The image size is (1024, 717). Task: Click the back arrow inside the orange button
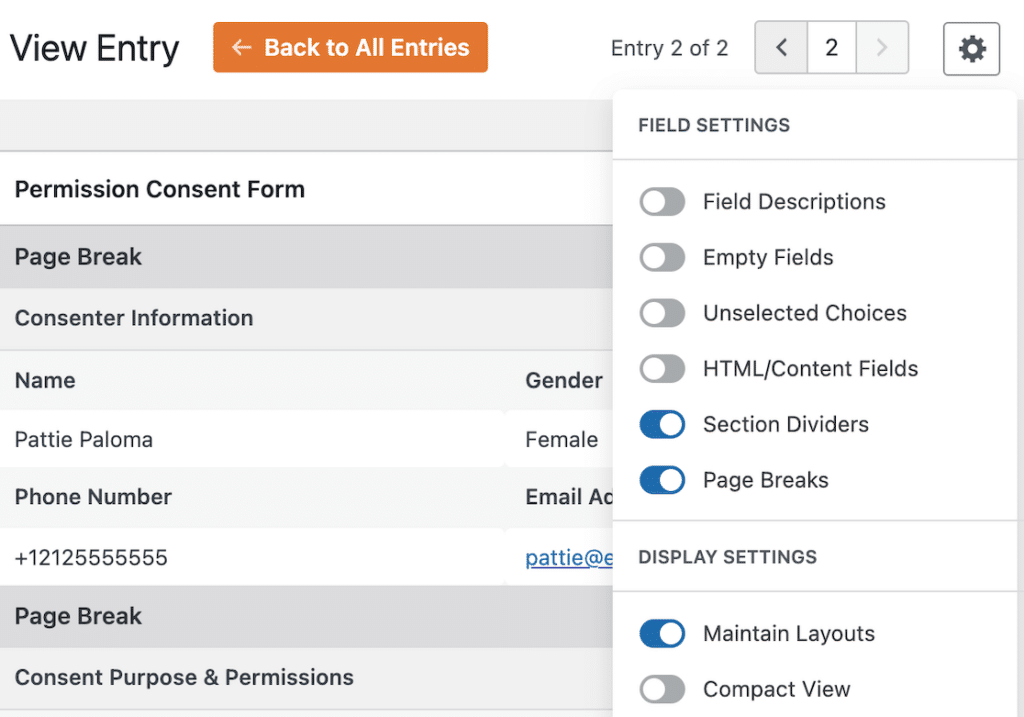point(243,47)
